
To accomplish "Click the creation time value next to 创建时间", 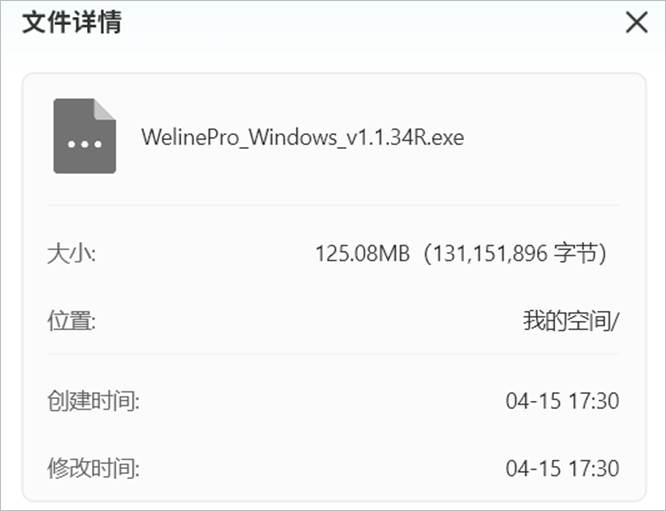I will click(x=562, y=401).
